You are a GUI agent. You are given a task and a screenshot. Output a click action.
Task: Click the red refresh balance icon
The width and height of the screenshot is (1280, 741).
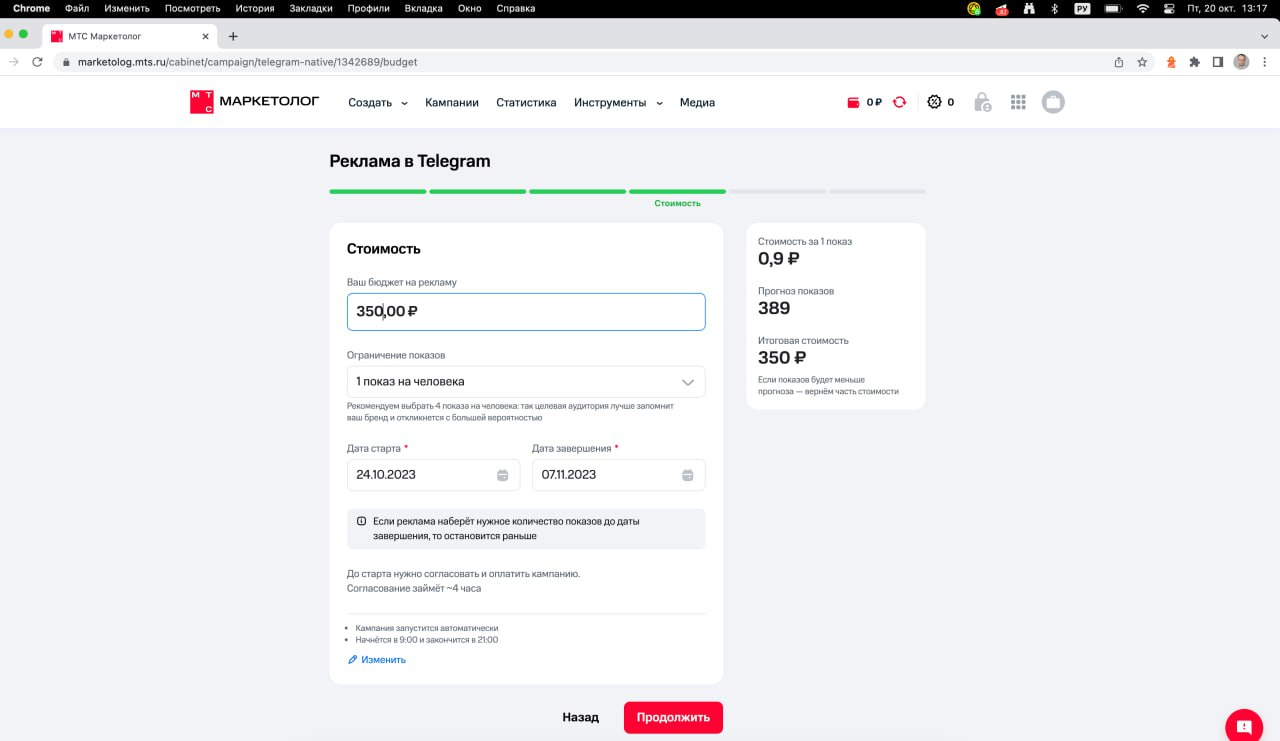tap(899, 102)
